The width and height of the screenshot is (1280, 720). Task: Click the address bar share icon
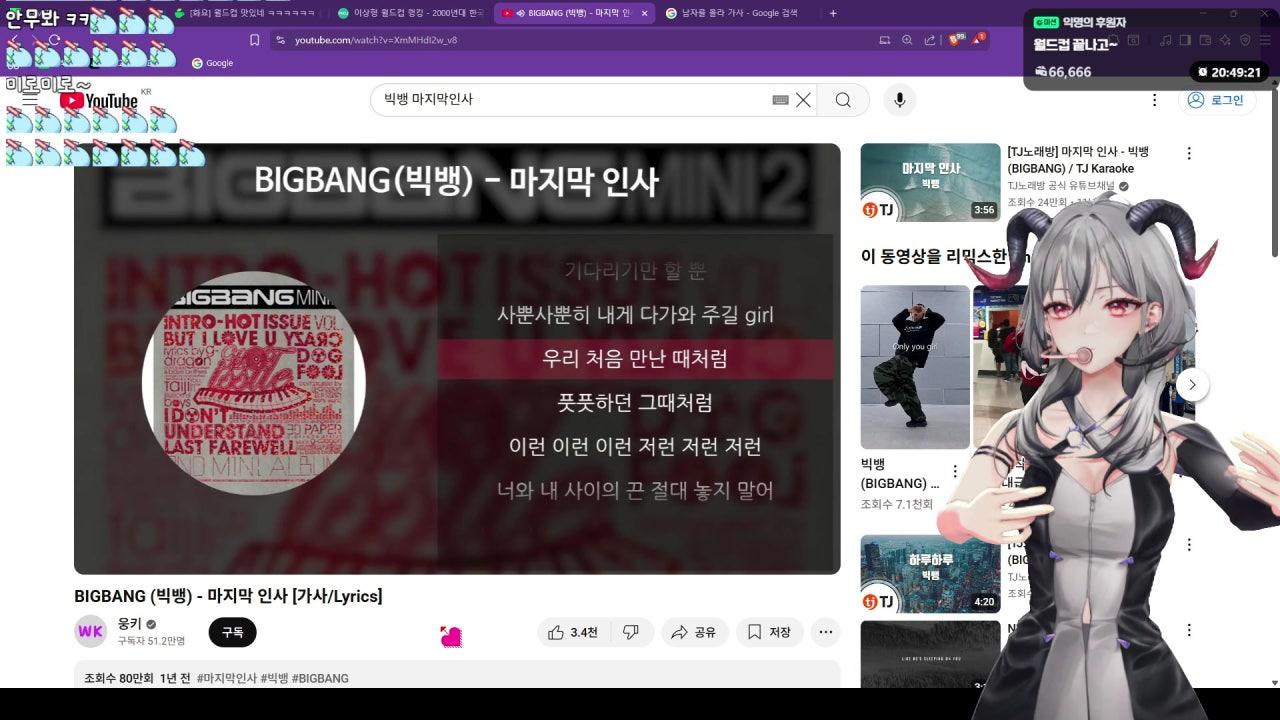coord(930,40)
